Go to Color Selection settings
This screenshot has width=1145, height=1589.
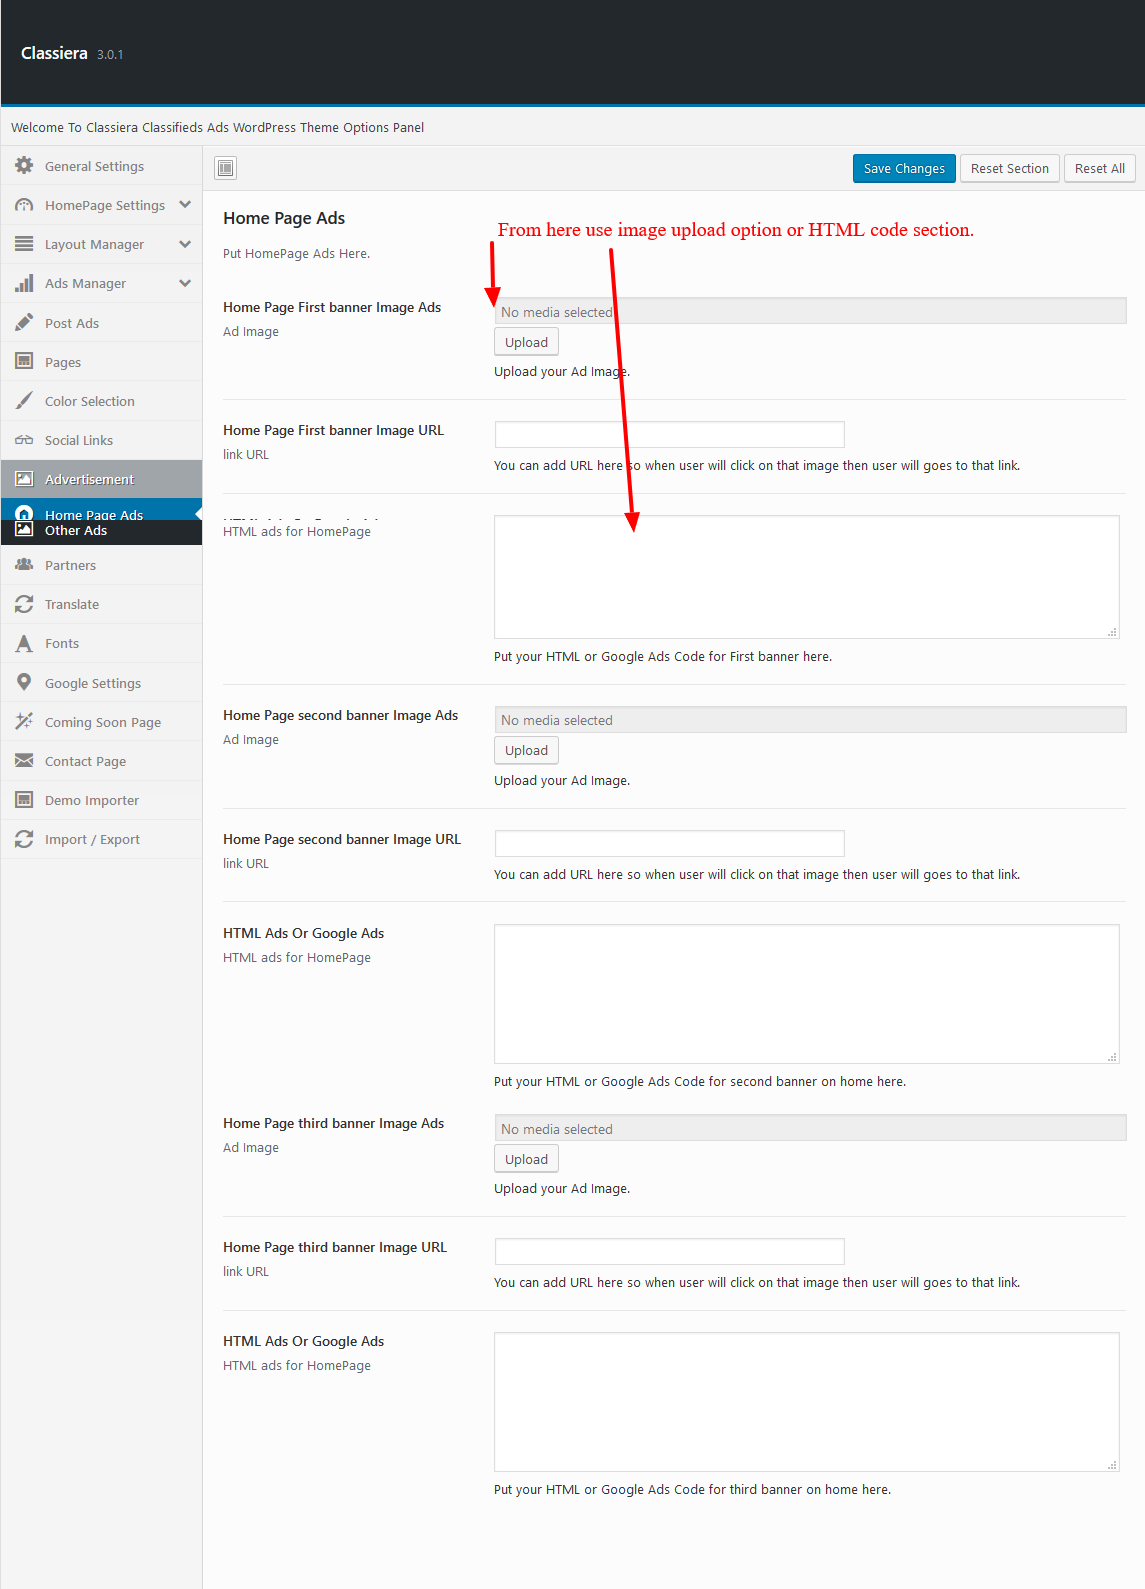coord(101,401)
